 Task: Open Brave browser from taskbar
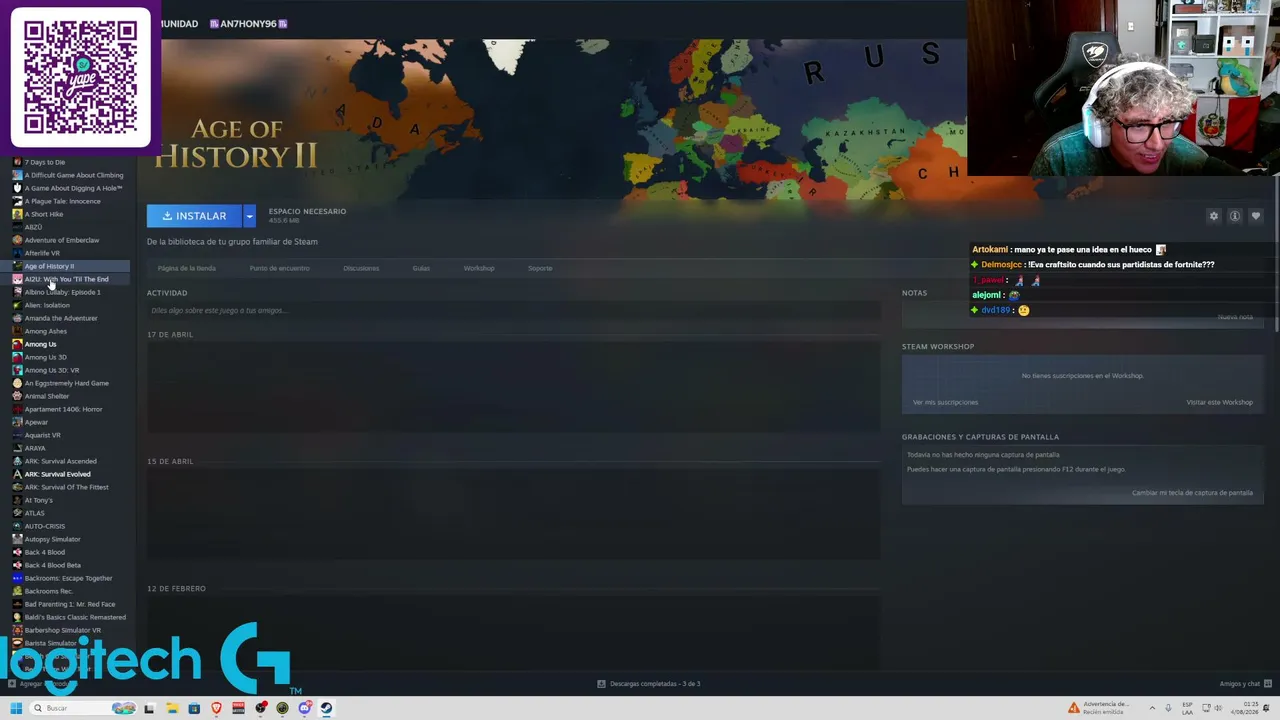coord(216,708)
